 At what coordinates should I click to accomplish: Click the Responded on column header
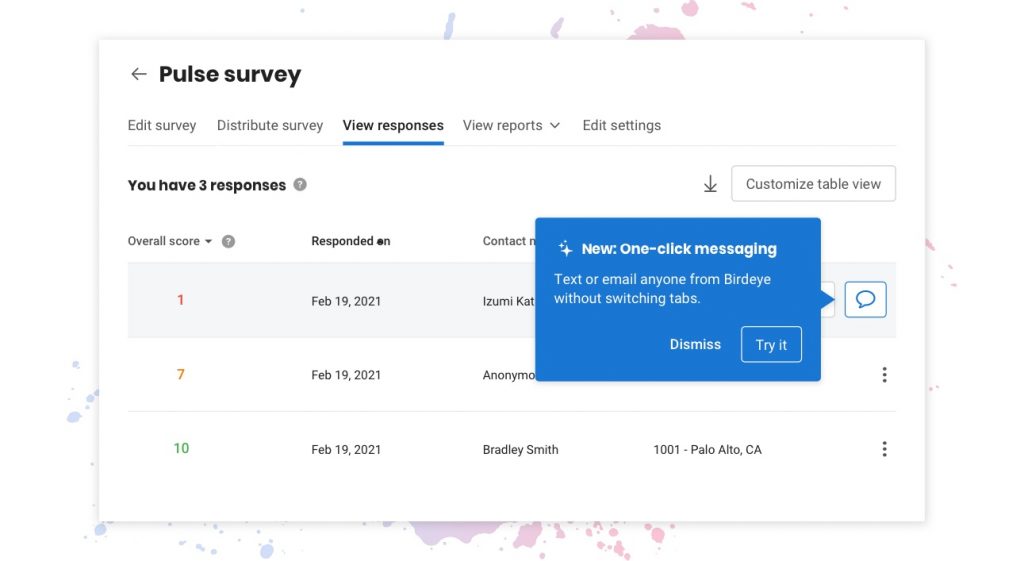351,241
